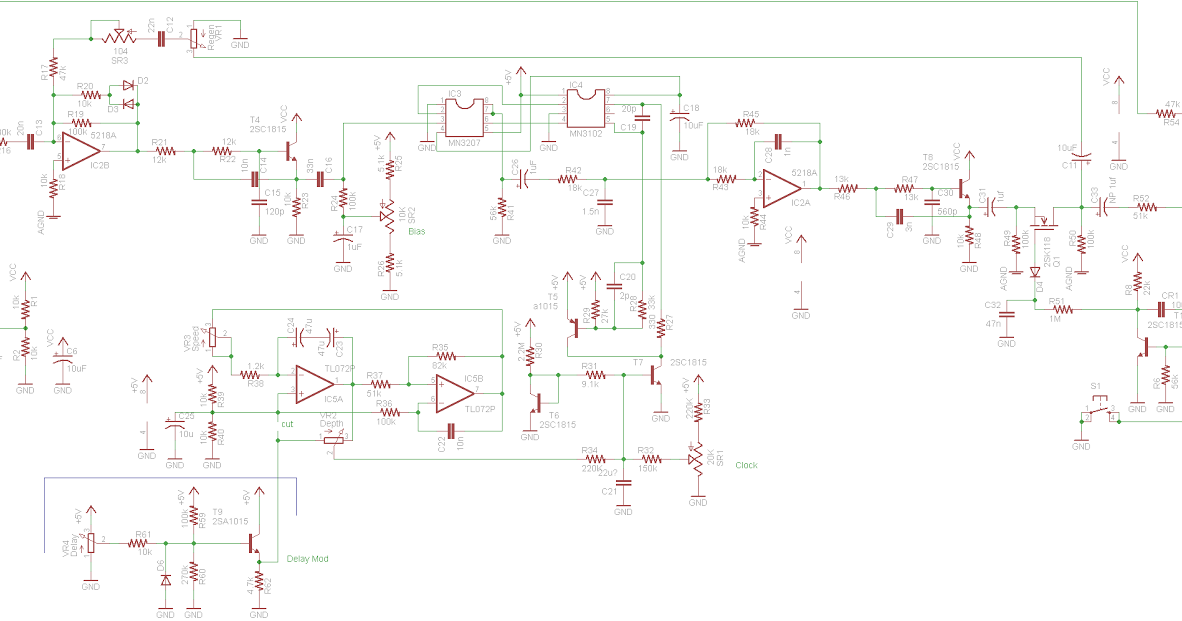1182x621 pixels.
Task: Select the VR4 Delay potentiometer
Action: (90, 543)
